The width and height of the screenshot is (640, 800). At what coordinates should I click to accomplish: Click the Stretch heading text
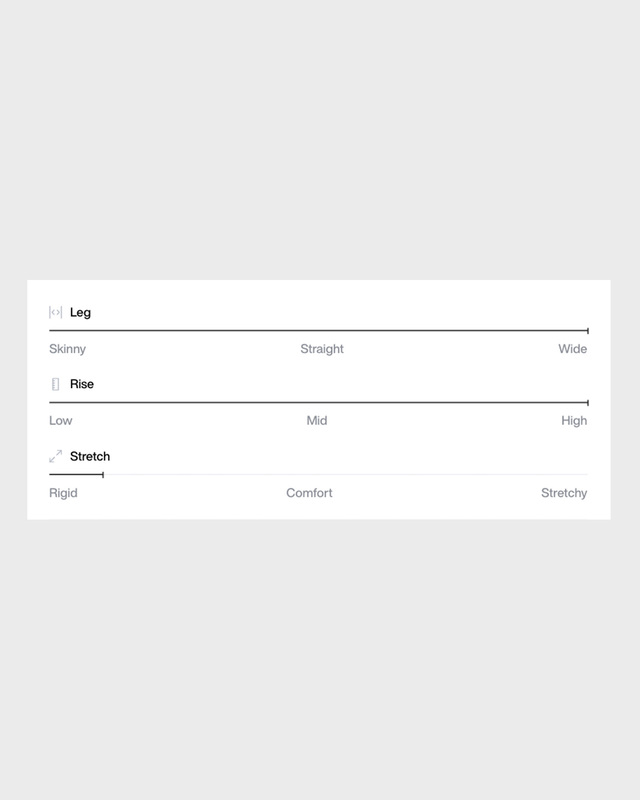point(90,456)
